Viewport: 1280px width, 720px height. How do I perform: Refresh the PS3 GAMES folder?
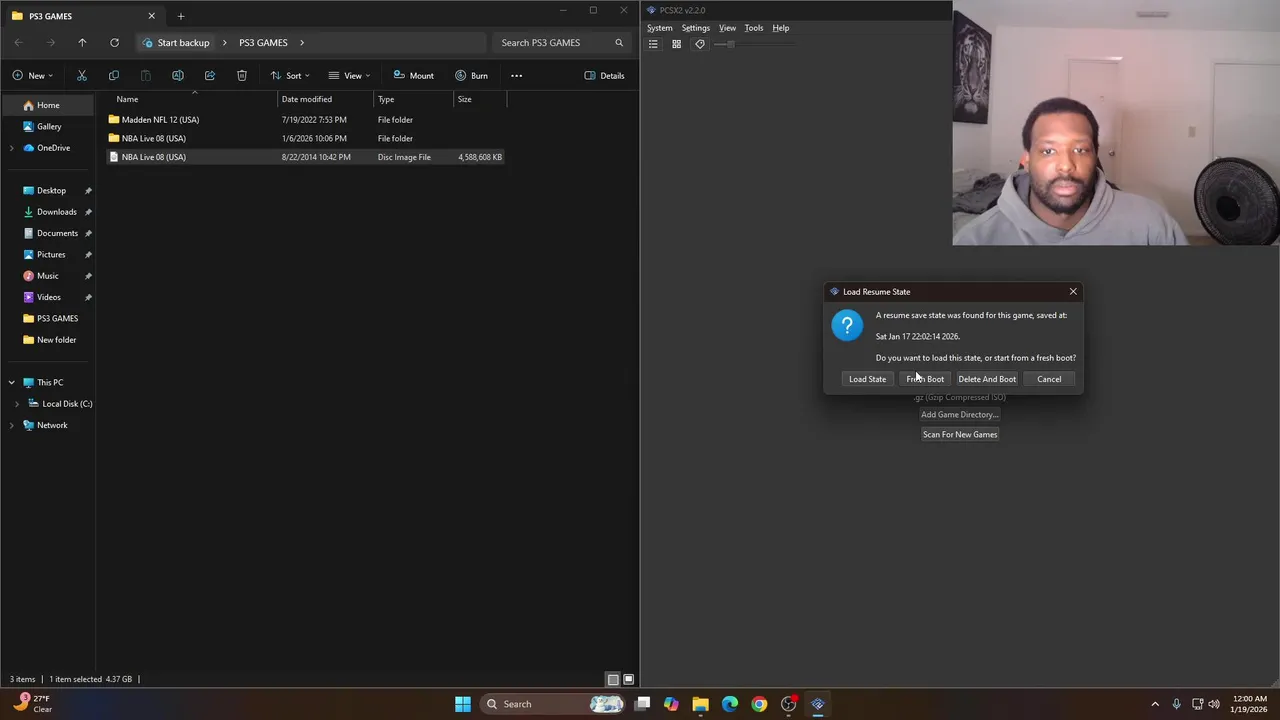click(x=114, y=43)
